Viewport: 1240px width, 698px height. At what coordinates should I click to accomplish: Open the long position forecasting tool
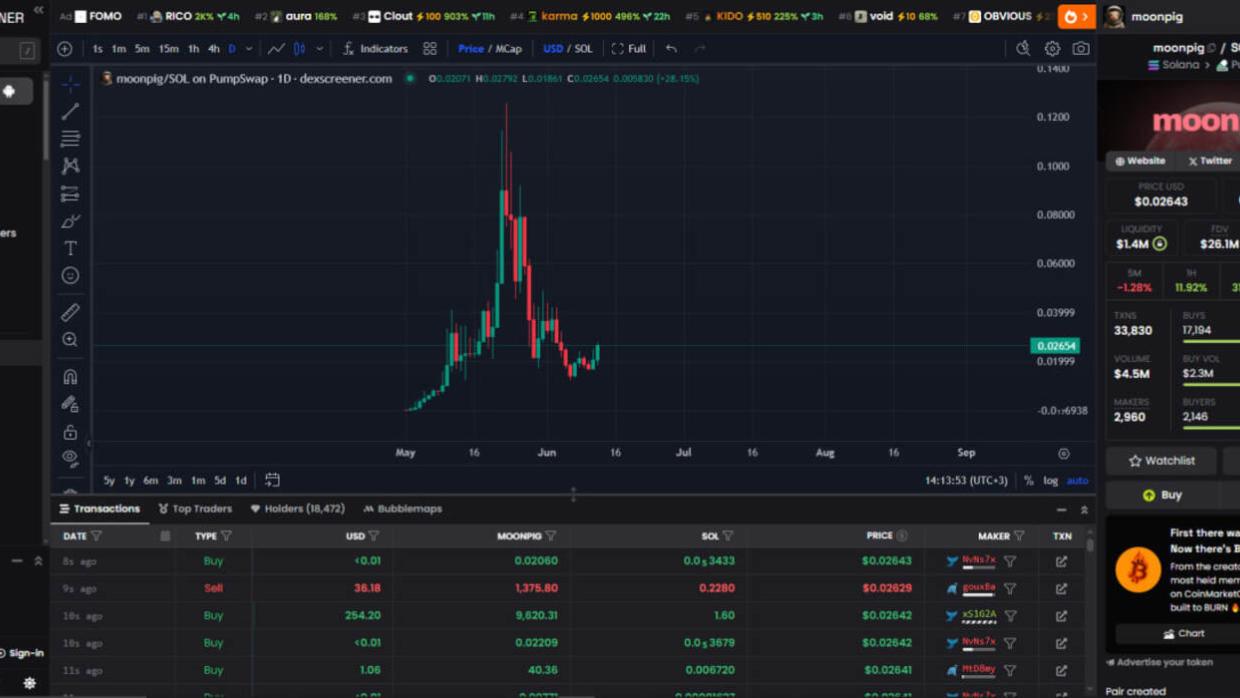point(70,194)
